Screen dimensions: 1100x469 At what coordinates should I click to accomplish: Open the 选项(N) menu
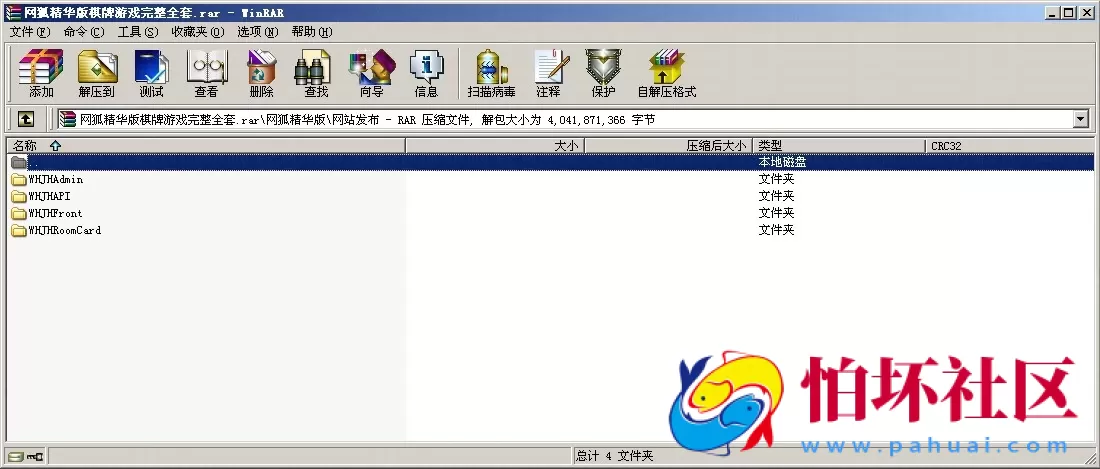pyautogui.click(x=257, y=32)
